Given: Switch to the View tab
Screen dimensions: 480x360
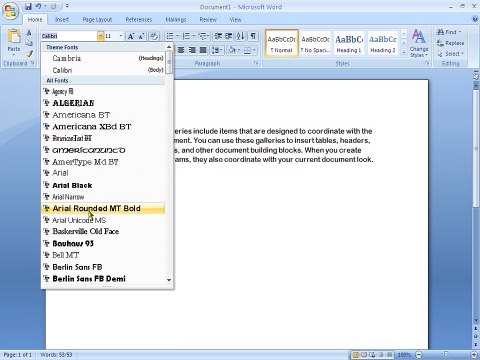Looking at the screenshot, I should point(235,20).
